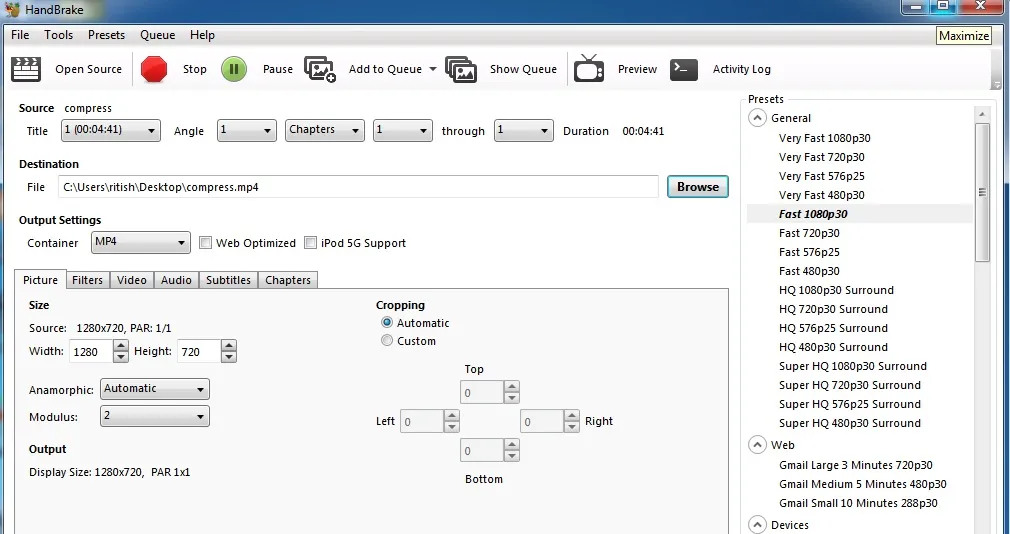Tick the iPod 5G Support checkbox
The image size is (1010, 534).
(x=310, y=243)
